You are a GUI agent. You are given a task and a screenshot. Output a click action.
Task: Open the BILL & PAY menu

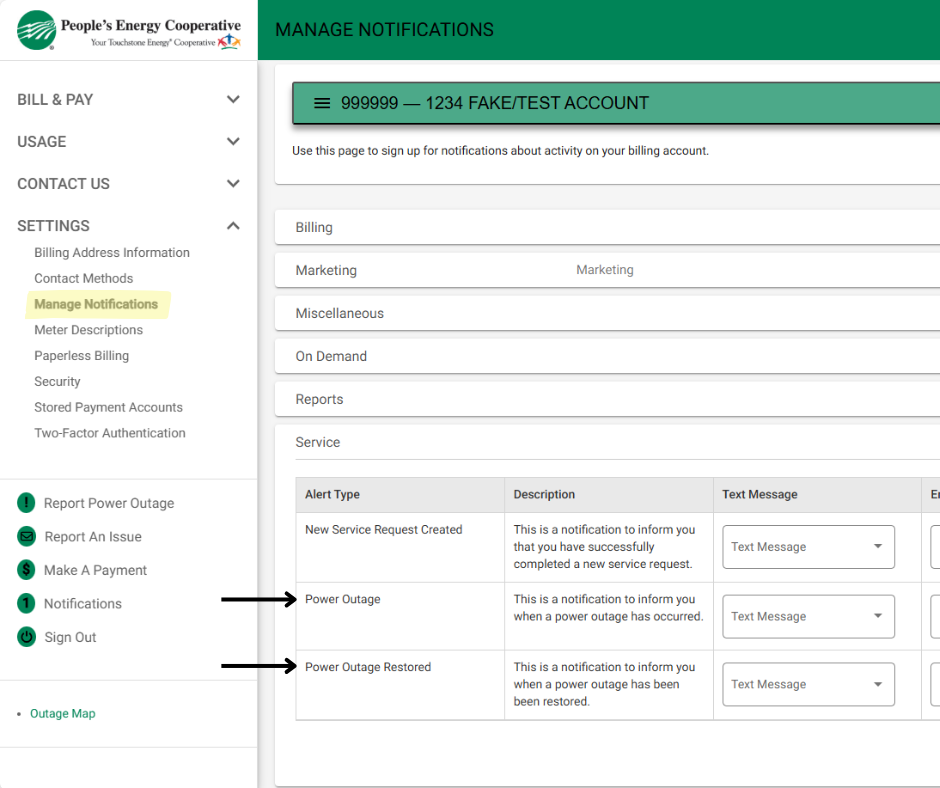click(55, 100)
